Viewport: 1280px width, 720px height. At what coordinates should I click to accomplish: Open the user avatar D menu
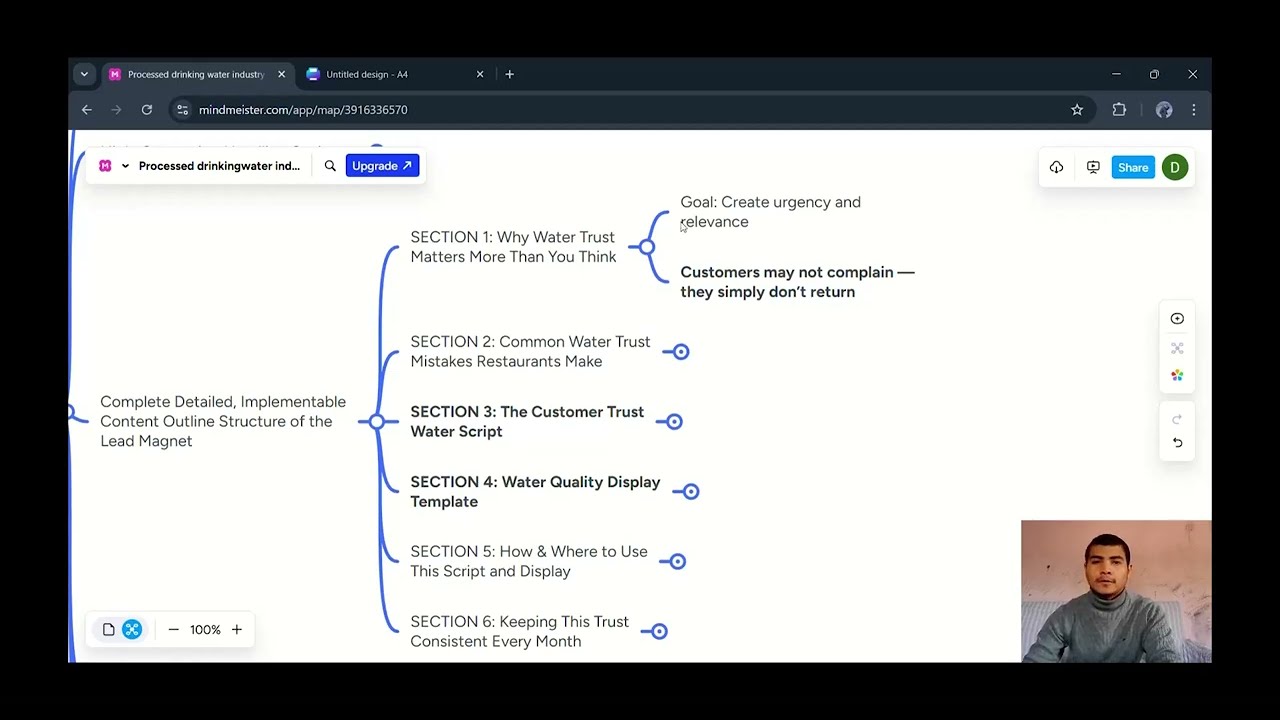pos(1175,167)
